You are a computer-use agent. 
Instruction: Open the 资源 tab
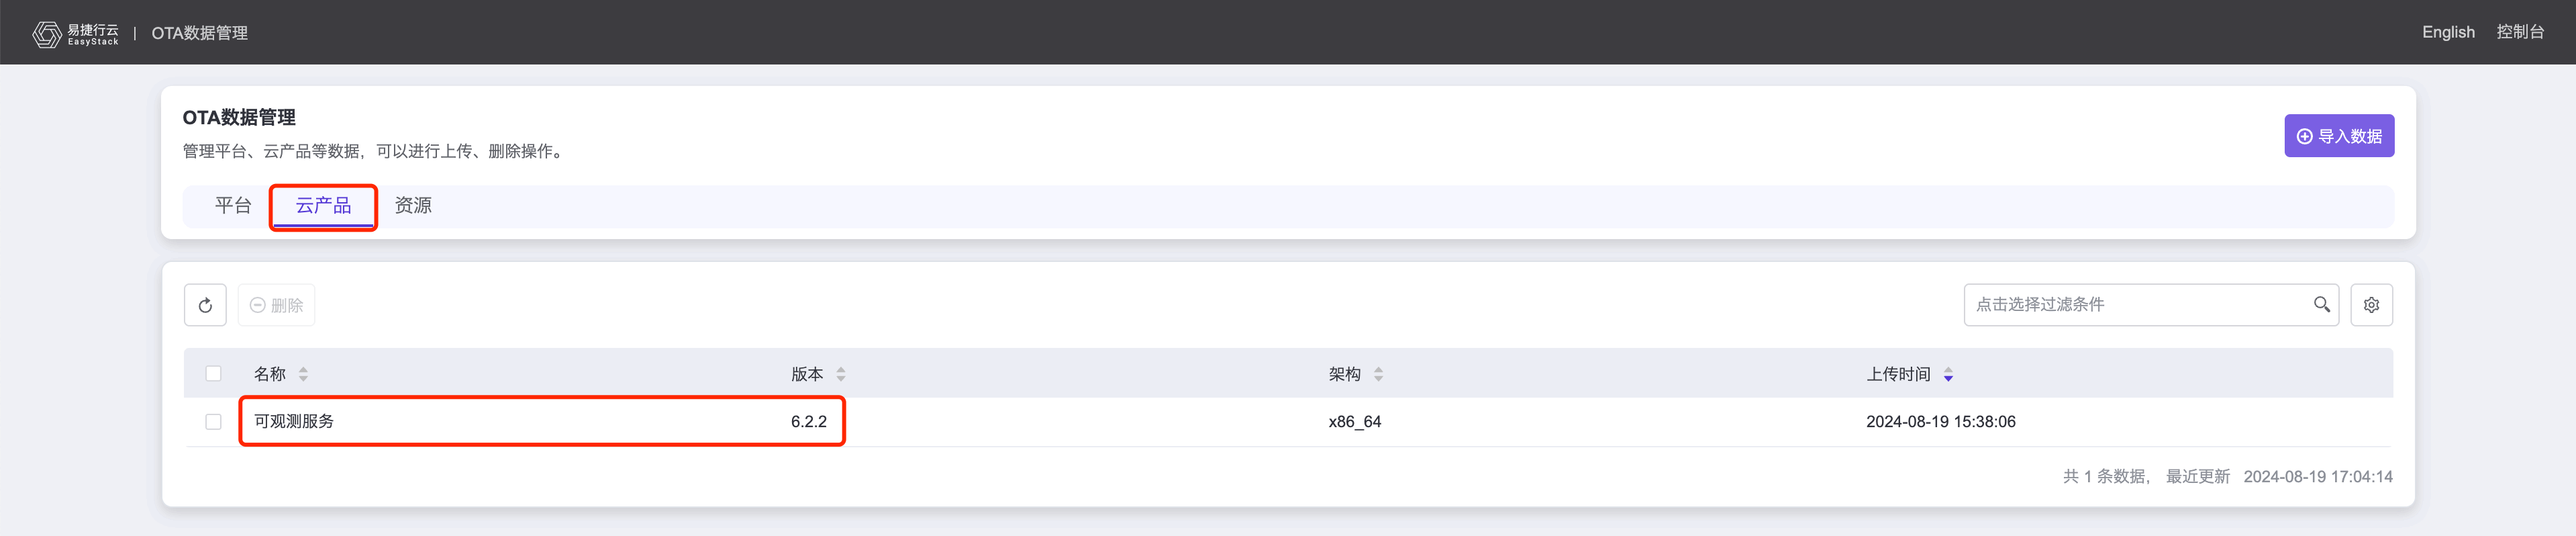coord(413,206)
